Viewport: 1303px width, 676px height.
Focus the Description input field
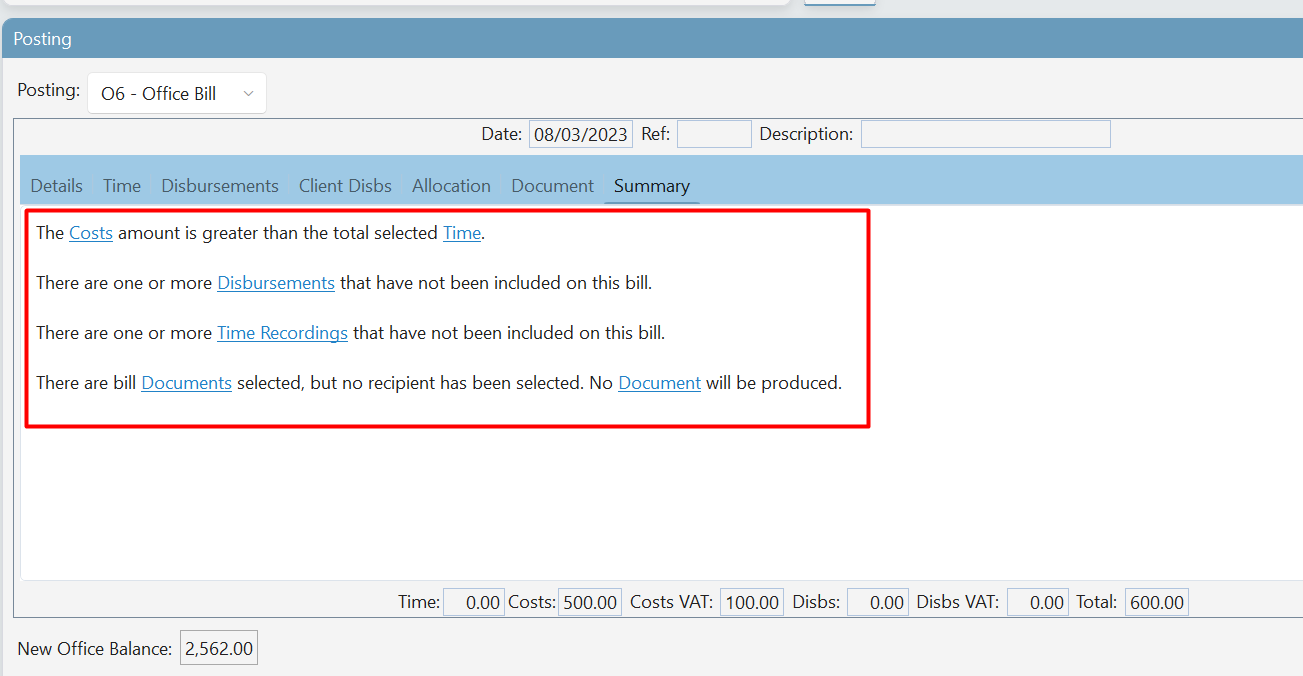(x=986, y=134)
